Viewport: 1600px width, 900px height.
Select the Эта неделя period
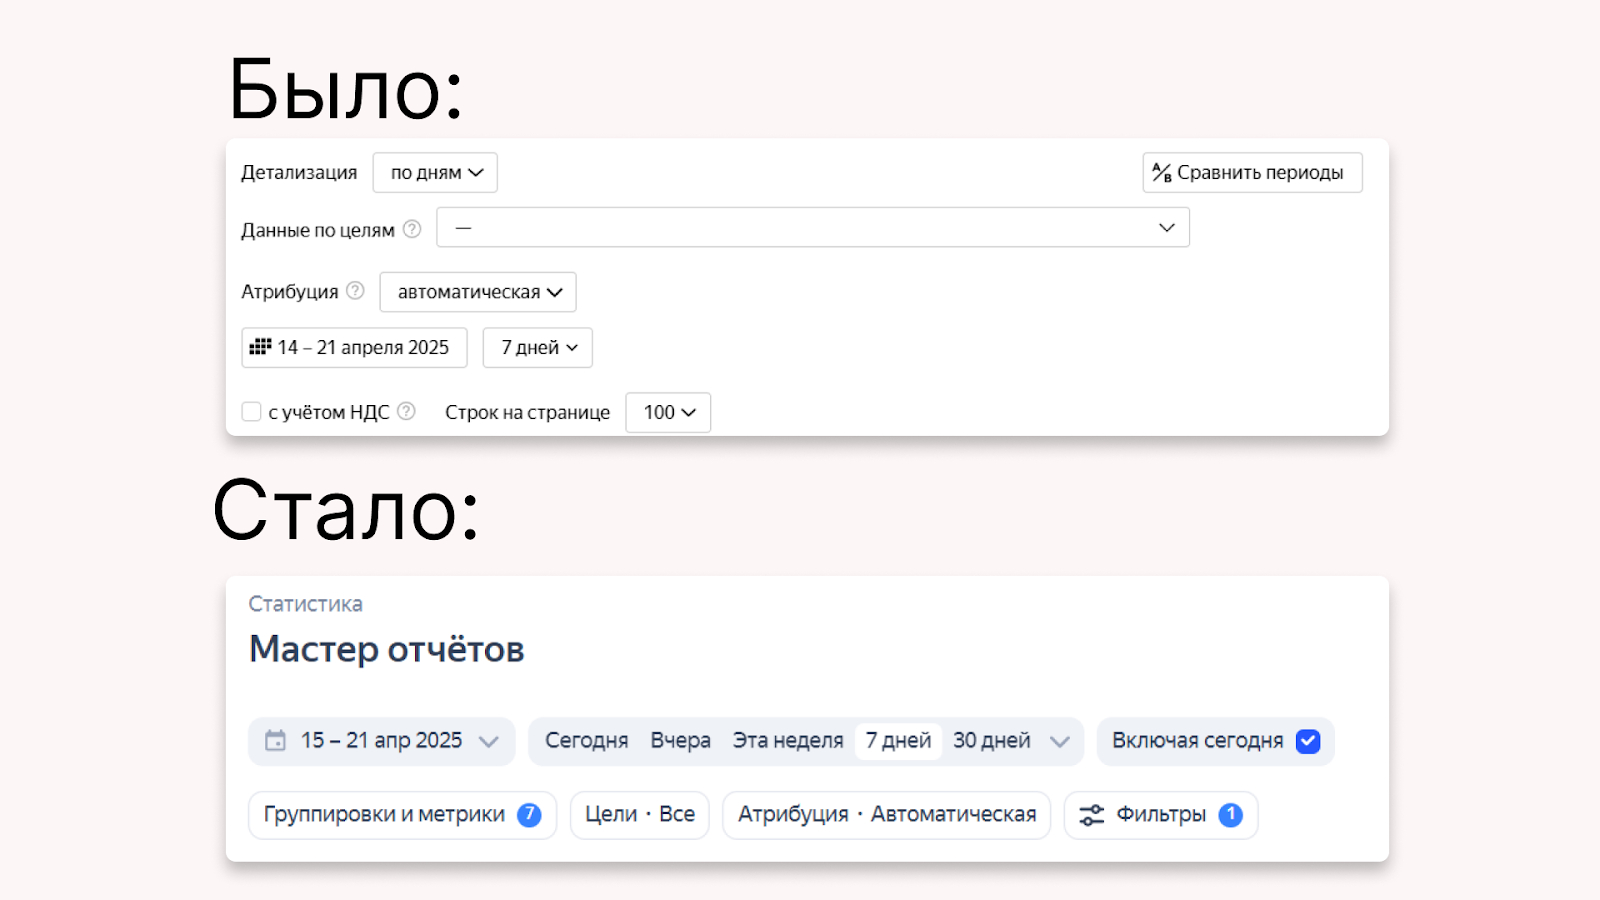(788, 741)
